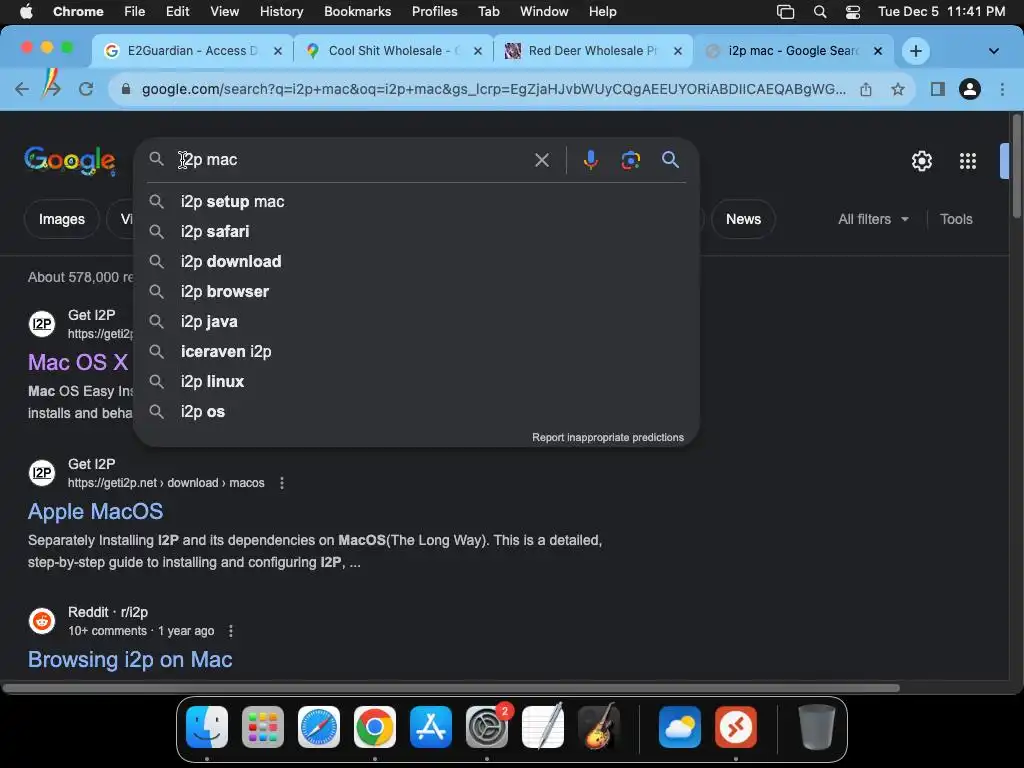Open Control Center in menu bar
This screenshot has height=768, width=1024.
[x=852, y=12]
